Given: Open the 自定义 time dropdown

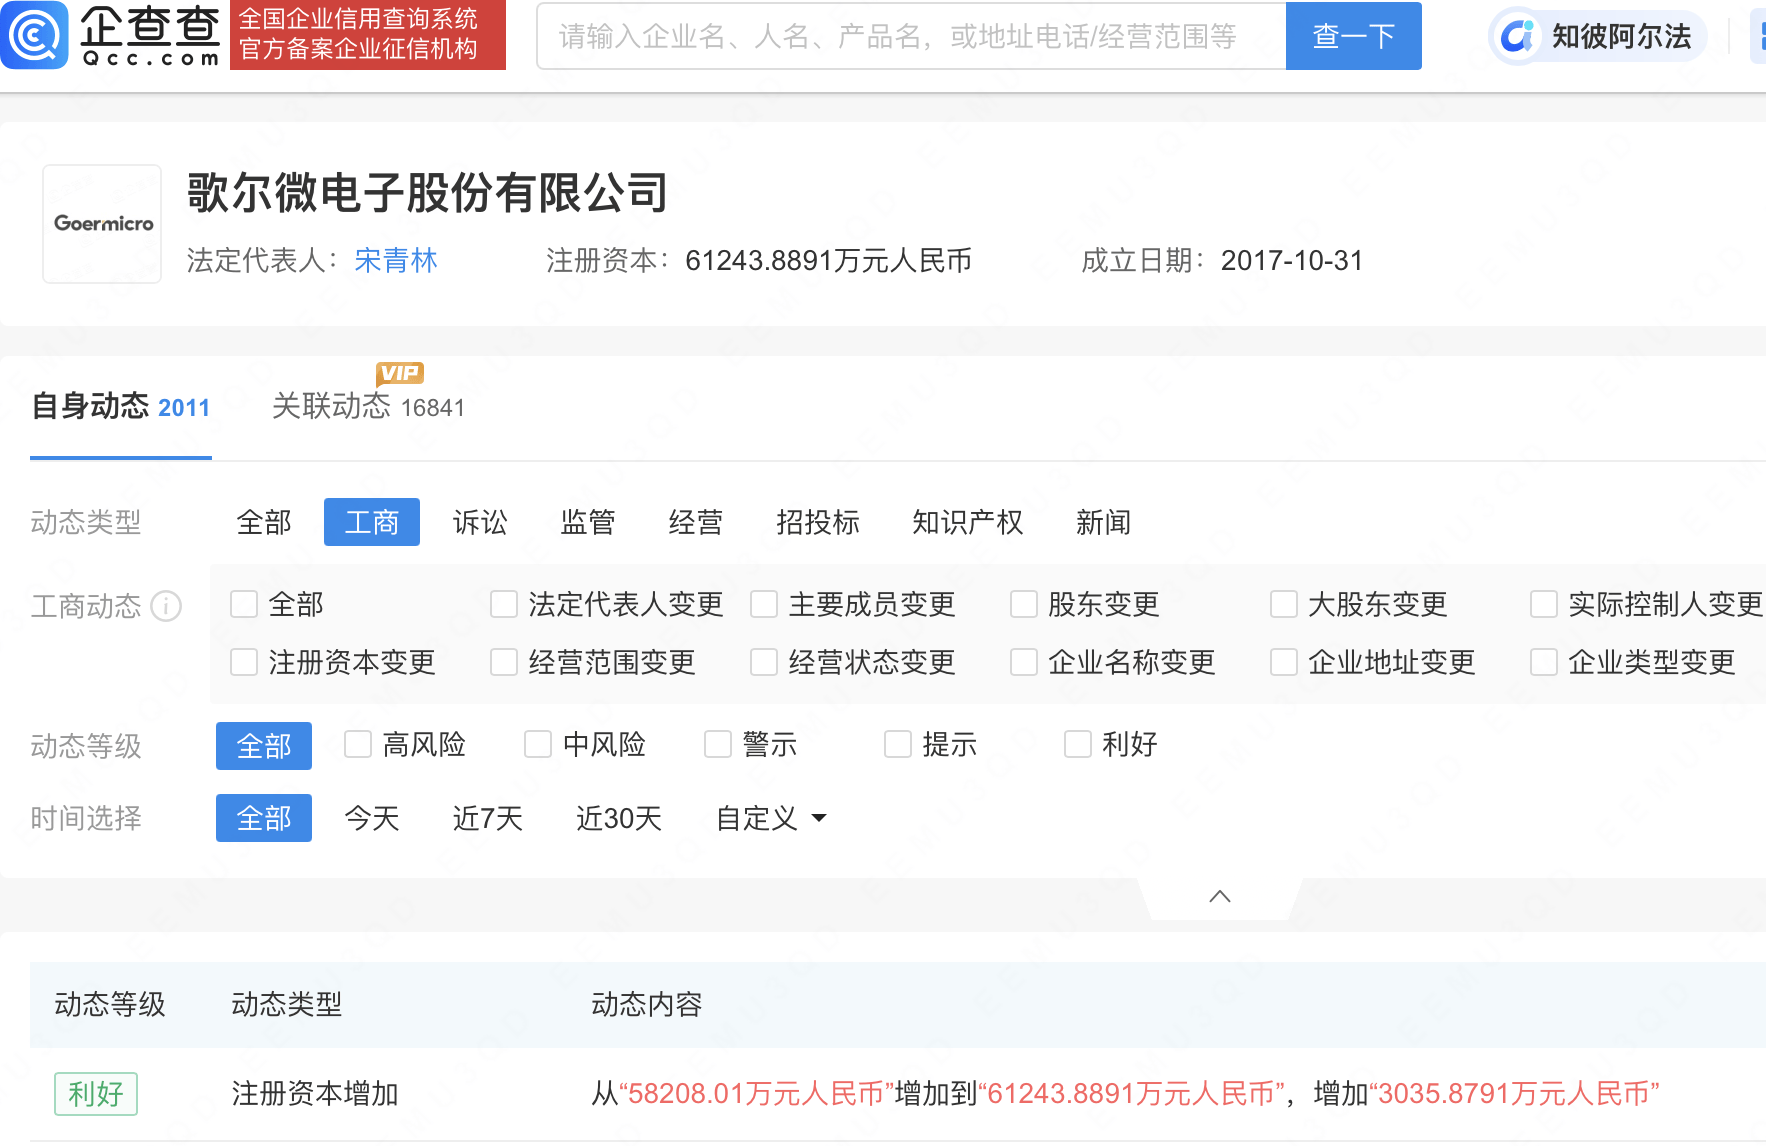Looking at the screenshot, I should (x=771, y=818).
